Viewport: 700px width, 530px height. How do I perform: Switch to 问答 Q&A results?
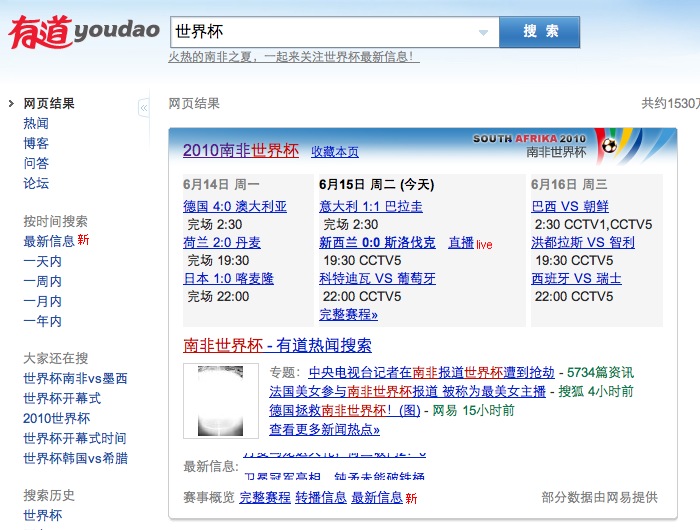coord(36,163)
